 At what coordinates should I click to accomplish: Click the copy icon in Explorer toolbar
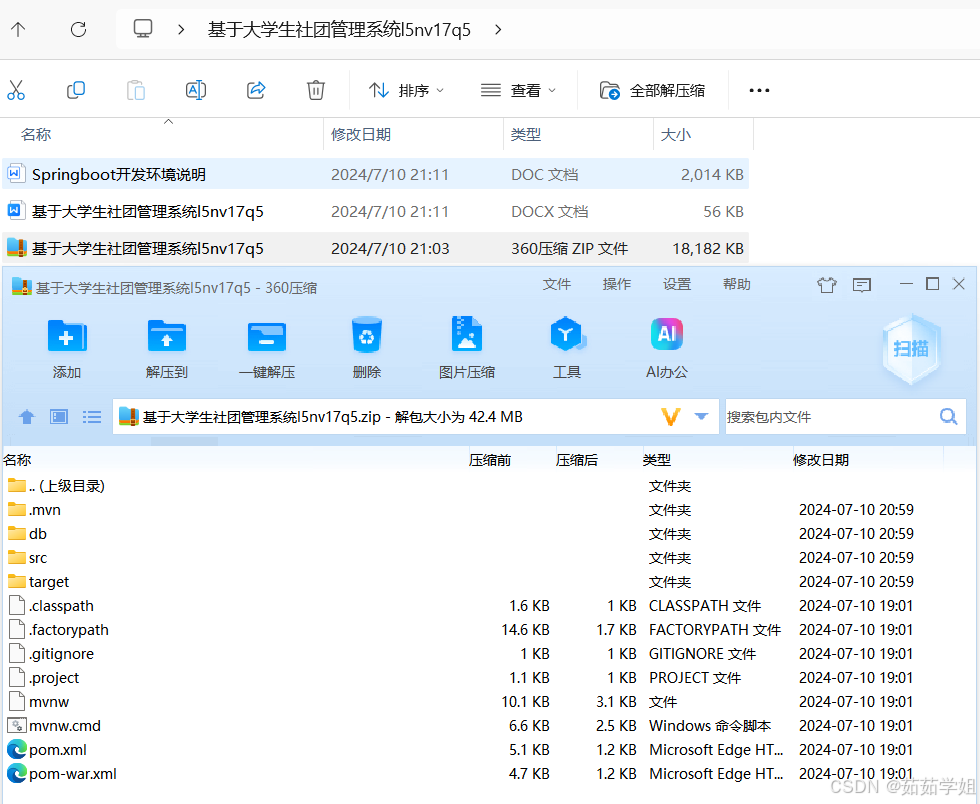[76, 90]
